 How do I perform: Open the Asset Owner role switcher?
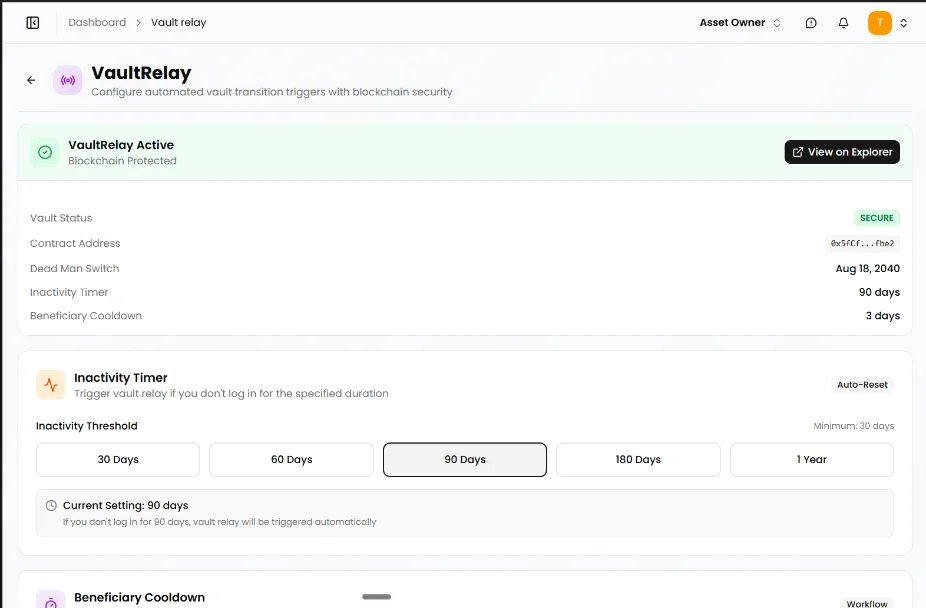(740, 22)
